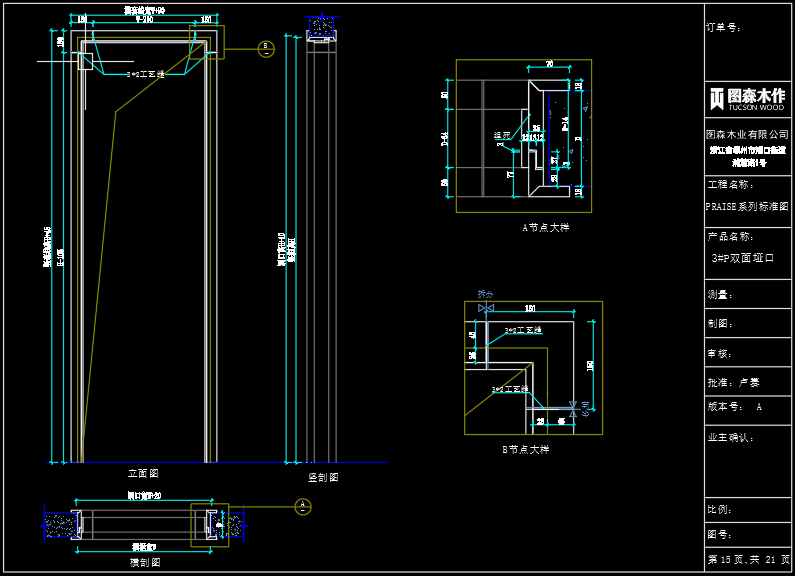Click the product name 3#P双面垭口 text
Image resolution: width=795 pixels, height=576 pixels.
(x=742, y=258)
